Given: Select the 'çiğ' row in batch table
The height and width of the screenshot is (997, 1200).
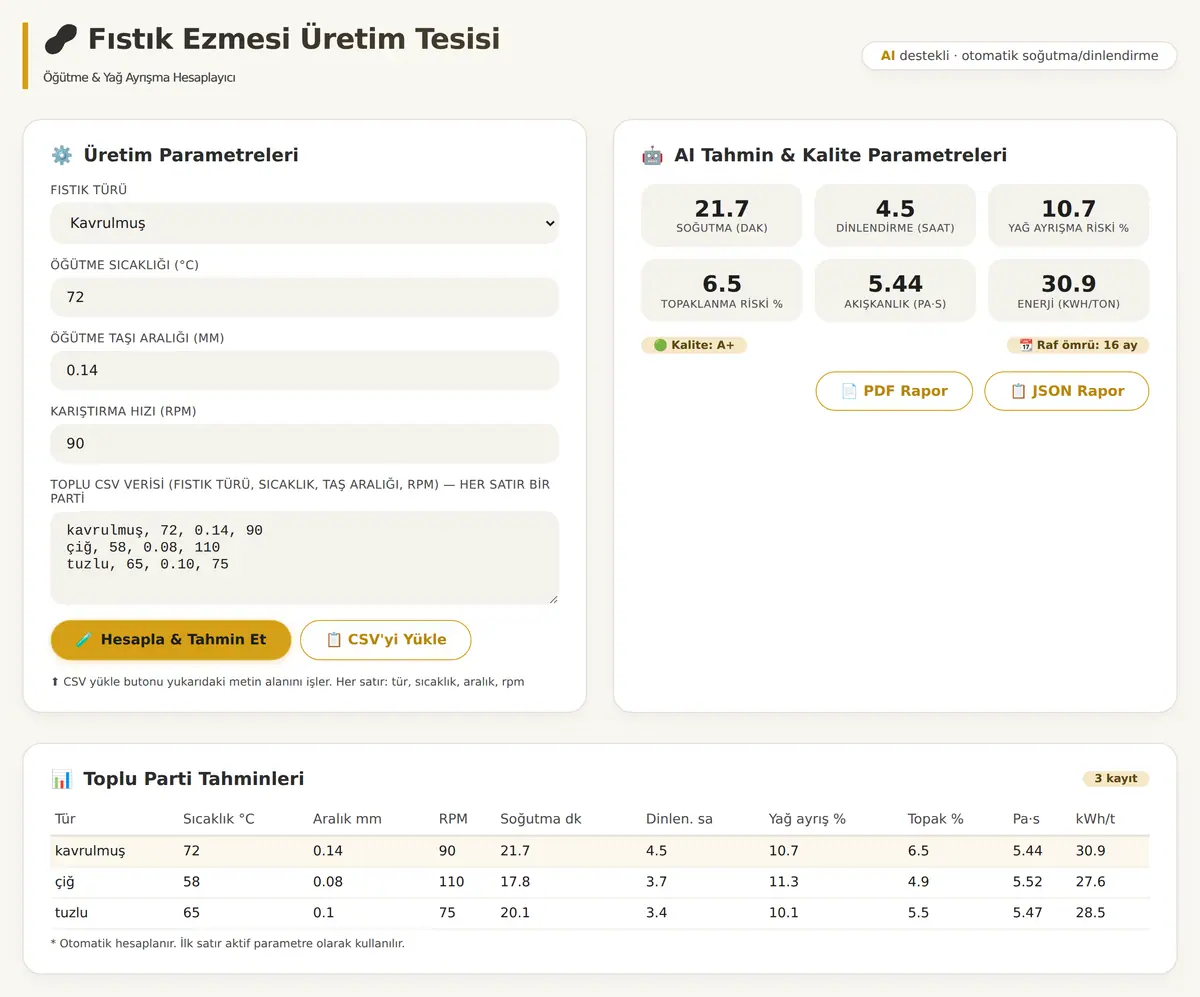Looking at the screenshot, I should click(600, 882).
